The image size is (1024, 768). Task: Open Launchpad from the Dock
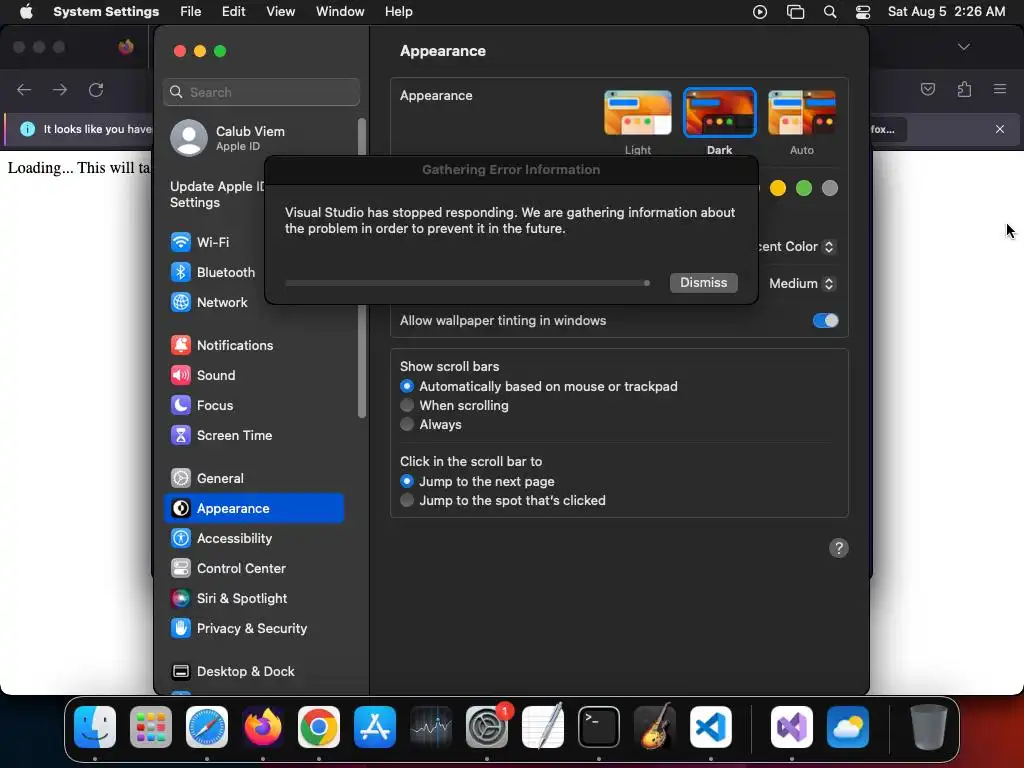pyautogui.click(x=151, y=727)
